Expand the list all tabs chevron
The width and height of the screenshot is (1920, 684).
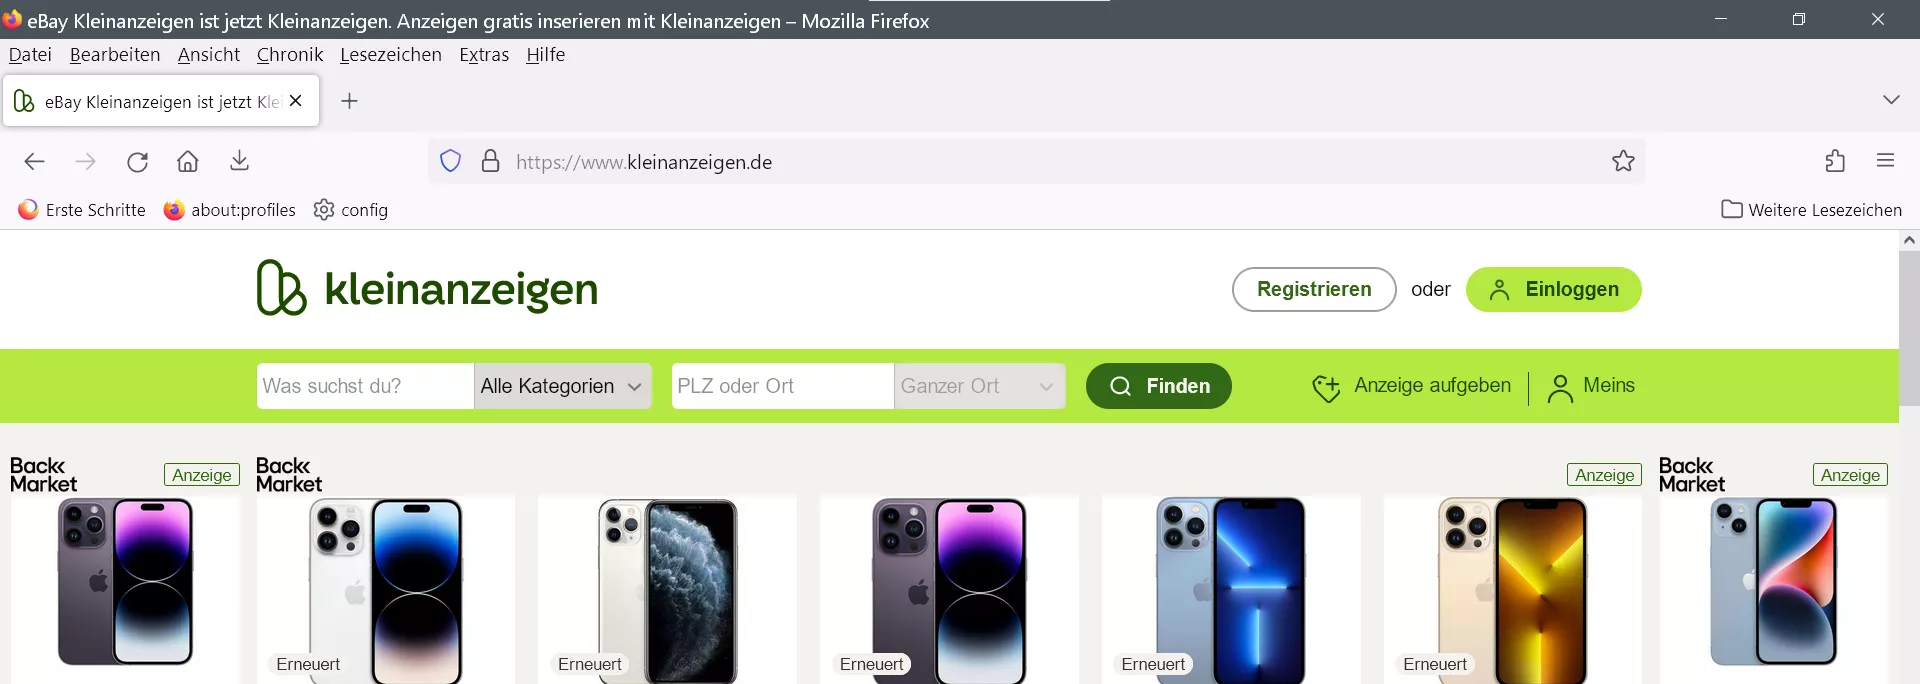pyautogui.click(x=1890, y=100)
